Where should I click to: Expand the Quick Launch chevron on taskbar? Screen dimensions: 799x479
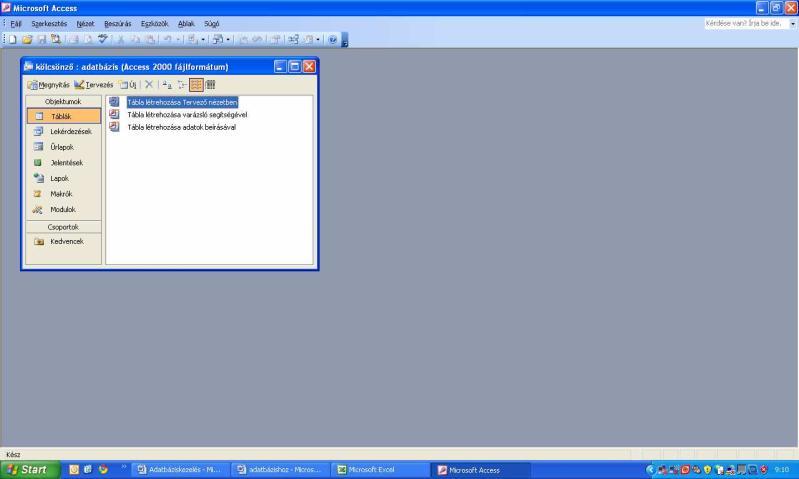tap(123, 466)
